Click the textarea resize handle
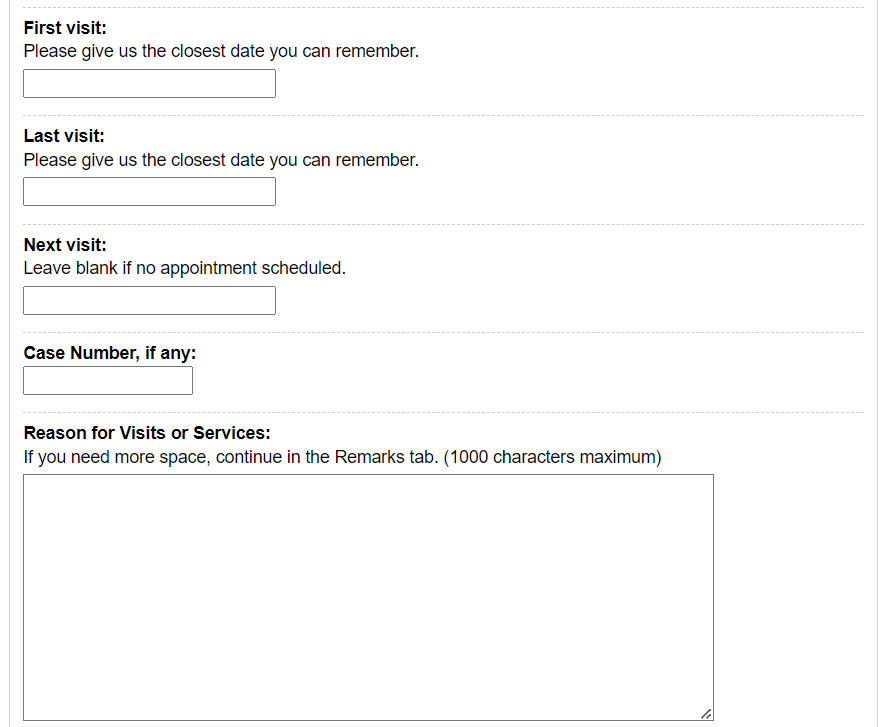Viewport: 878px width, 727px height. click(706, 713)
